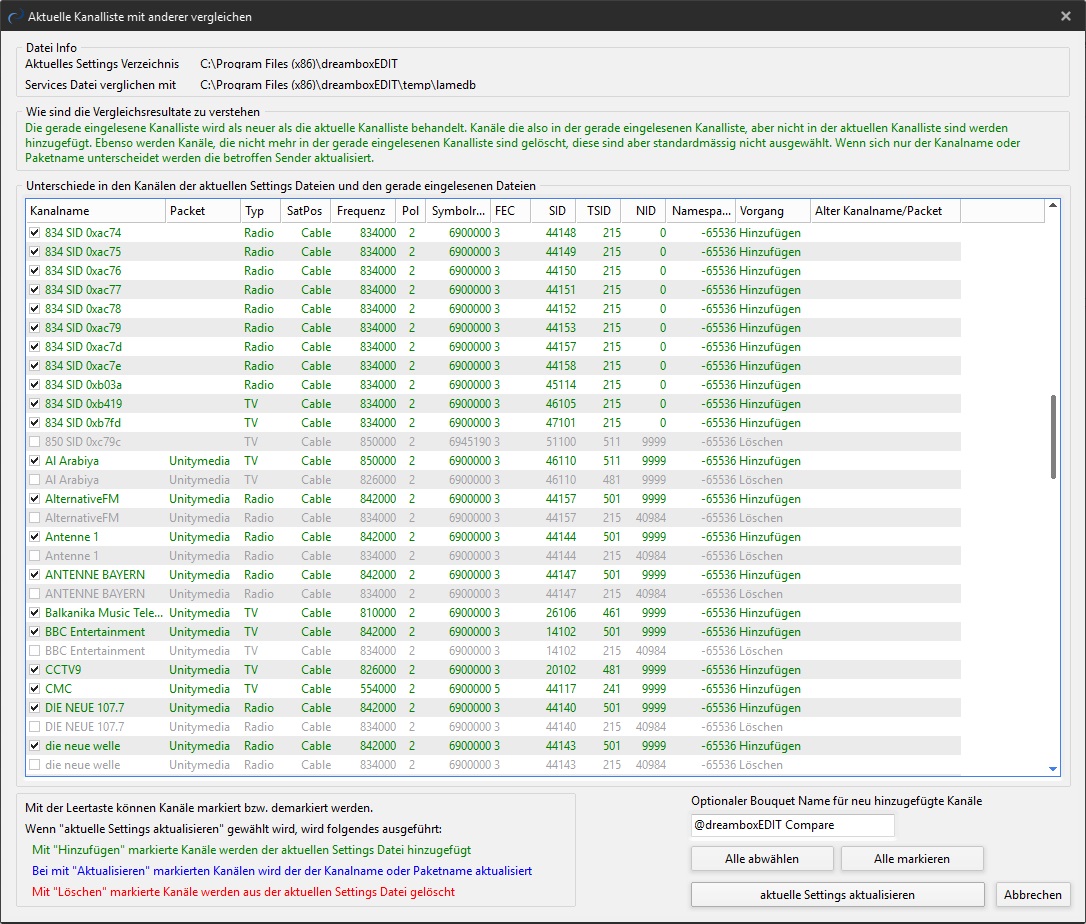The image size is (1086, 924).
Task: Click the dreamboxEDIT icon in title bar
Action: [x=13, y=16]
